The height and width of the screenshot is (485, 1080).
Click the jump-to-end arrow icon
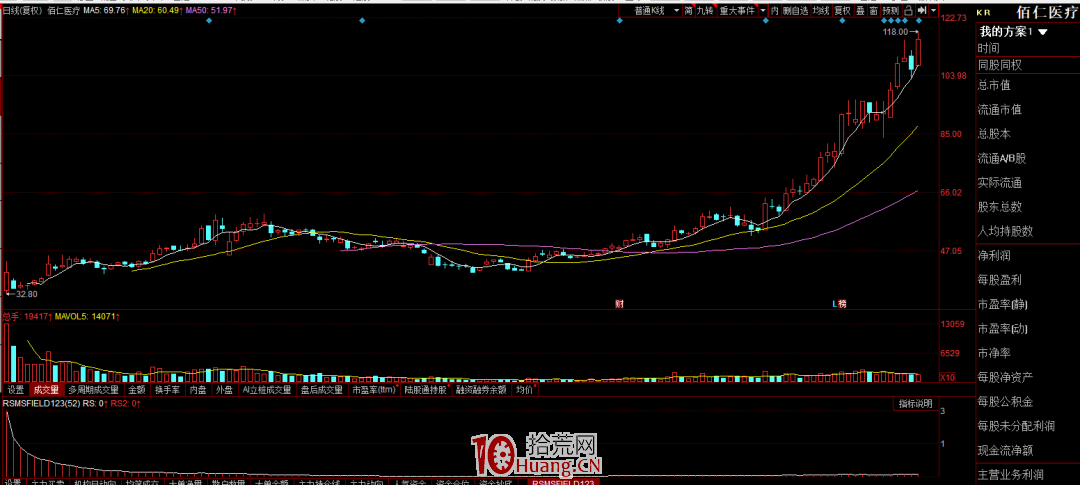(922, 11)
